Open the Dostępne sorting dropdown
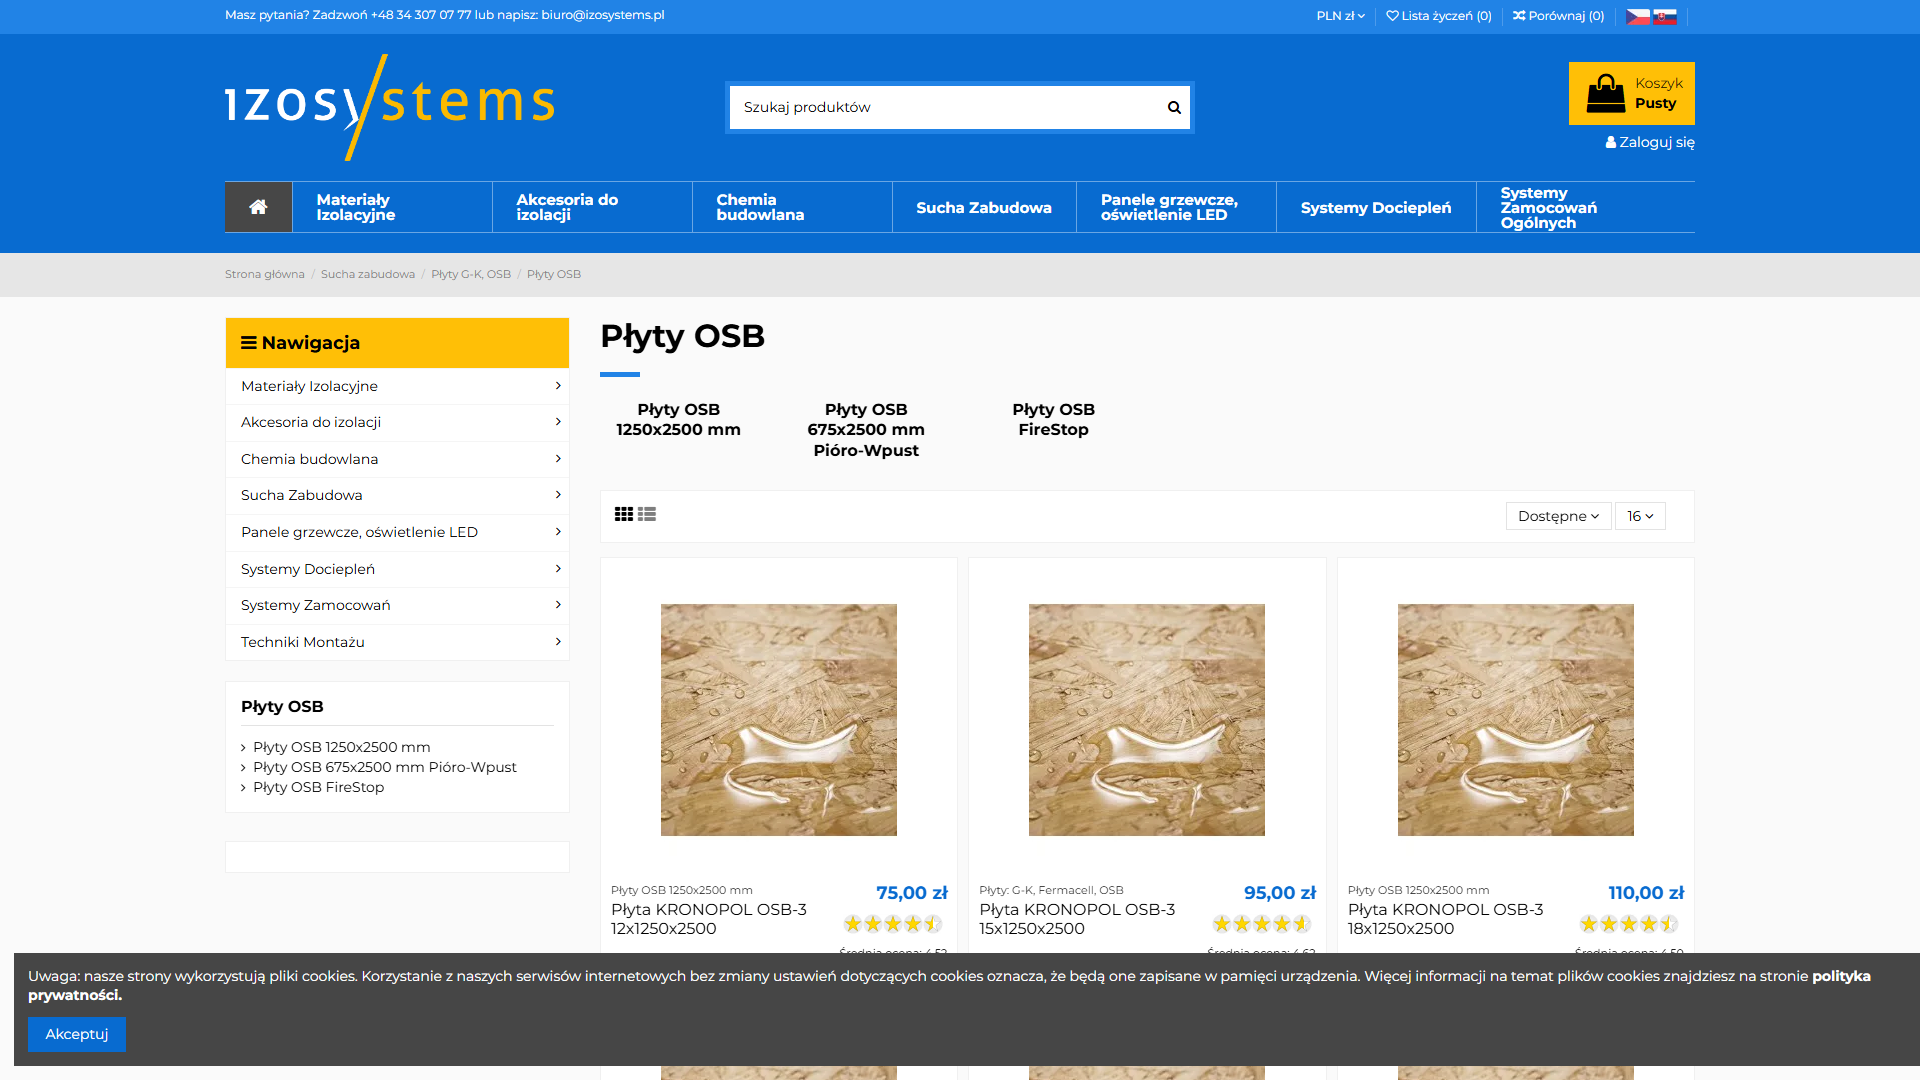The width and height of the screenshot is (1920, 1080). coord(1558,516)
